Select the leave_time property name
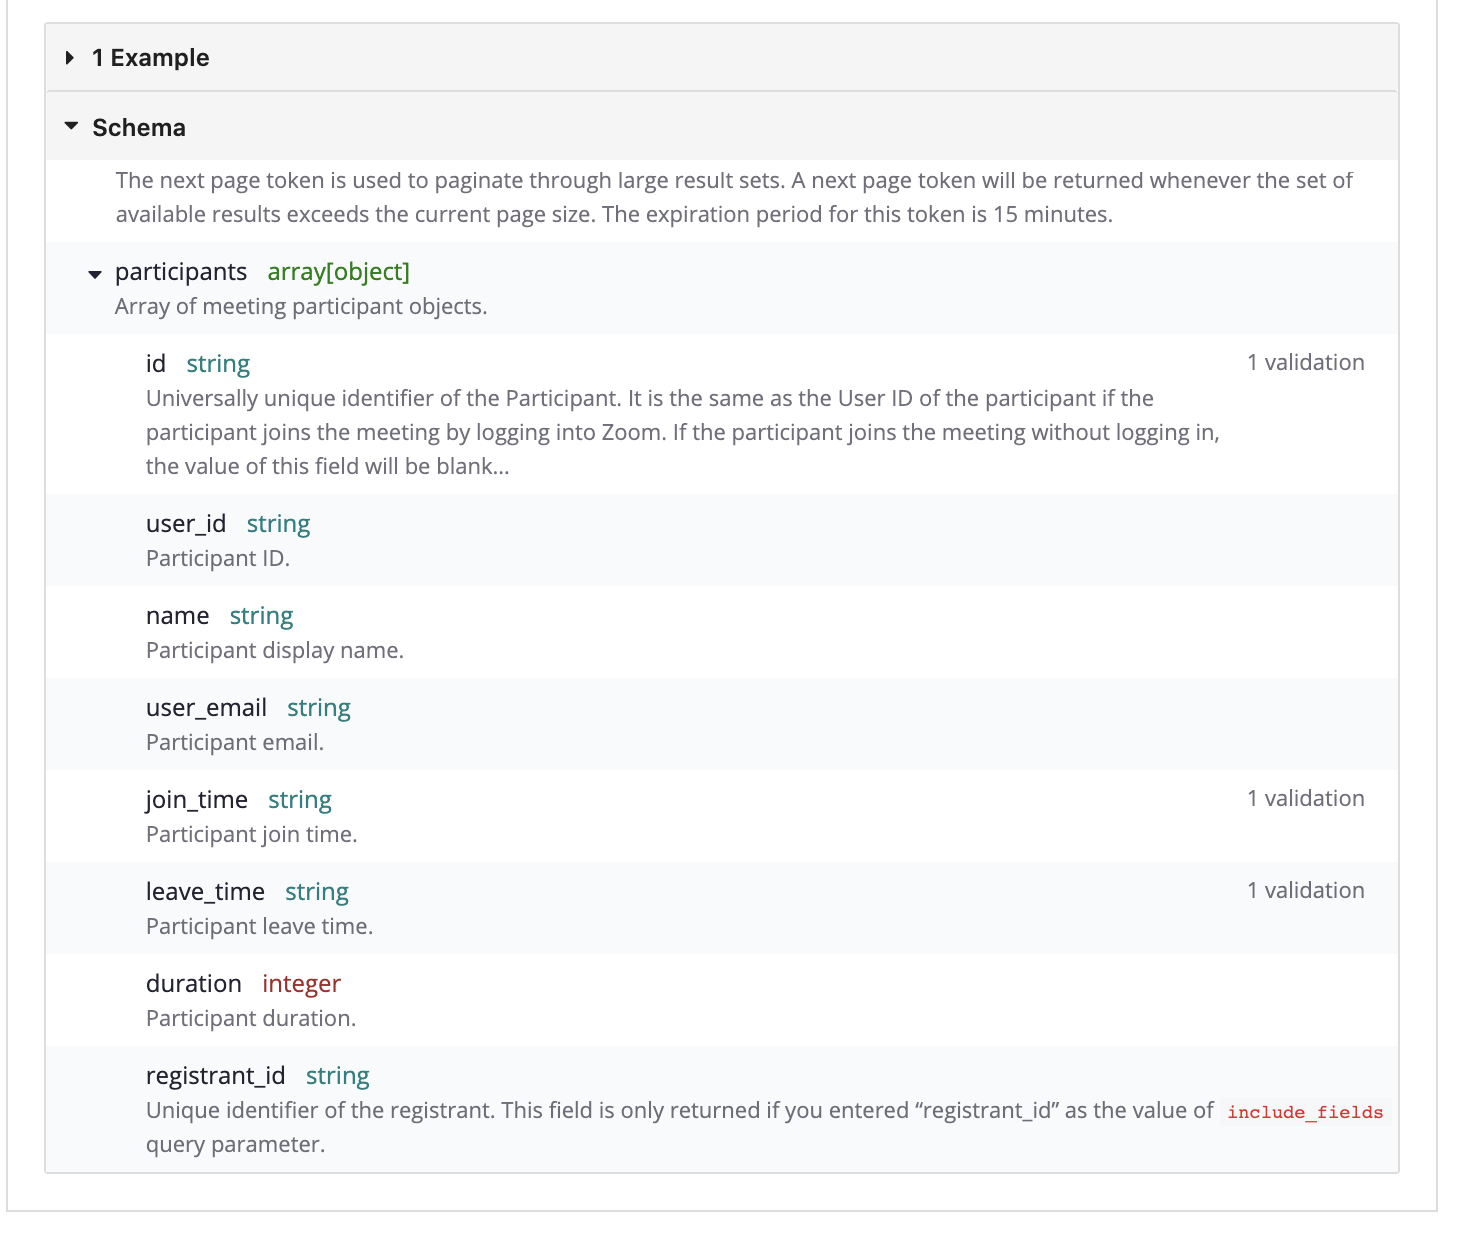1470x1252 pixels. pyautogui.click(x=205, y=892)
